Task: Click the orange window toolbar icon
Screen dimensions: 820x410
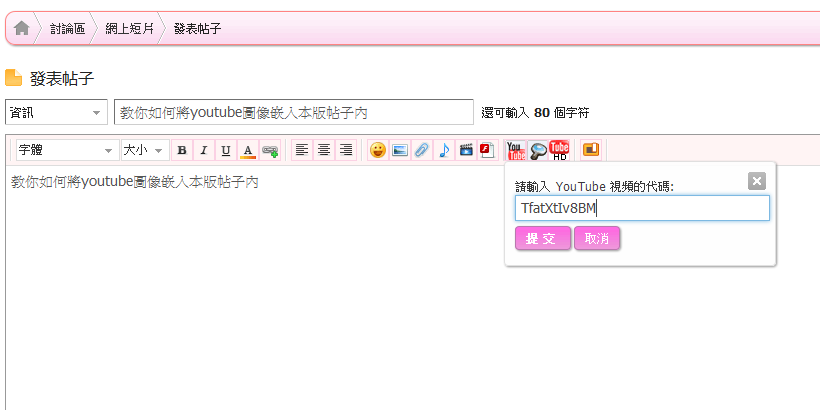Action: tap(591, 150)
